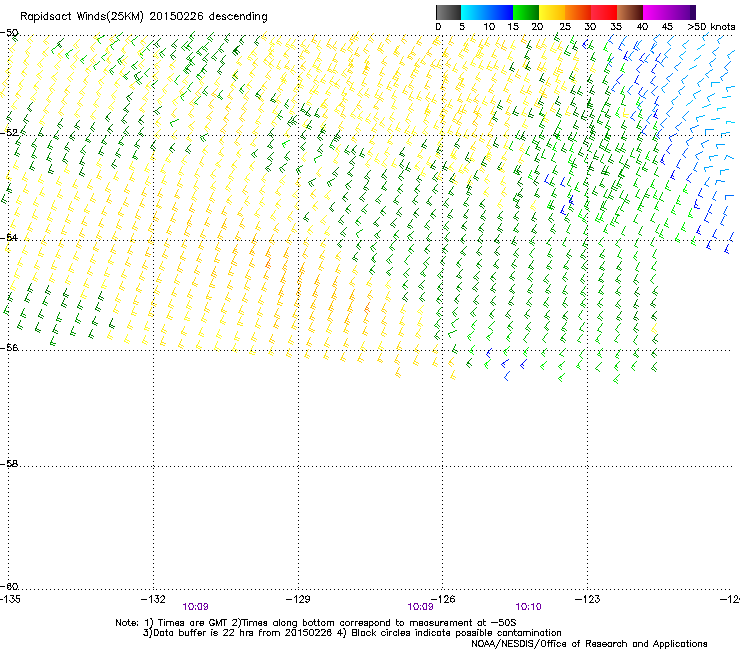Click the 'Data buffer is 22 hrs' note line
The height and width of the screenshot is (650, 740).
point(352,633)
